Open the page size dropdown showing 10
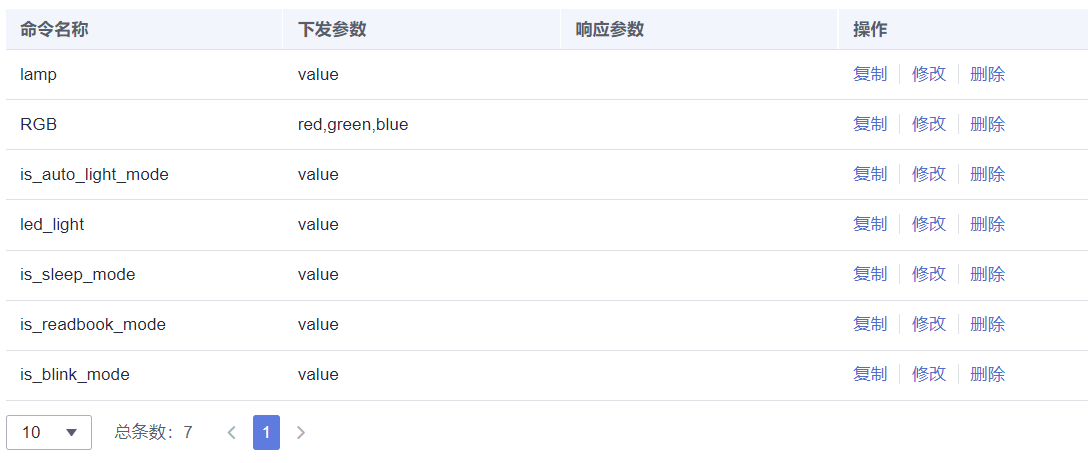The image size is (1088, 463). [x=49, y=432]
